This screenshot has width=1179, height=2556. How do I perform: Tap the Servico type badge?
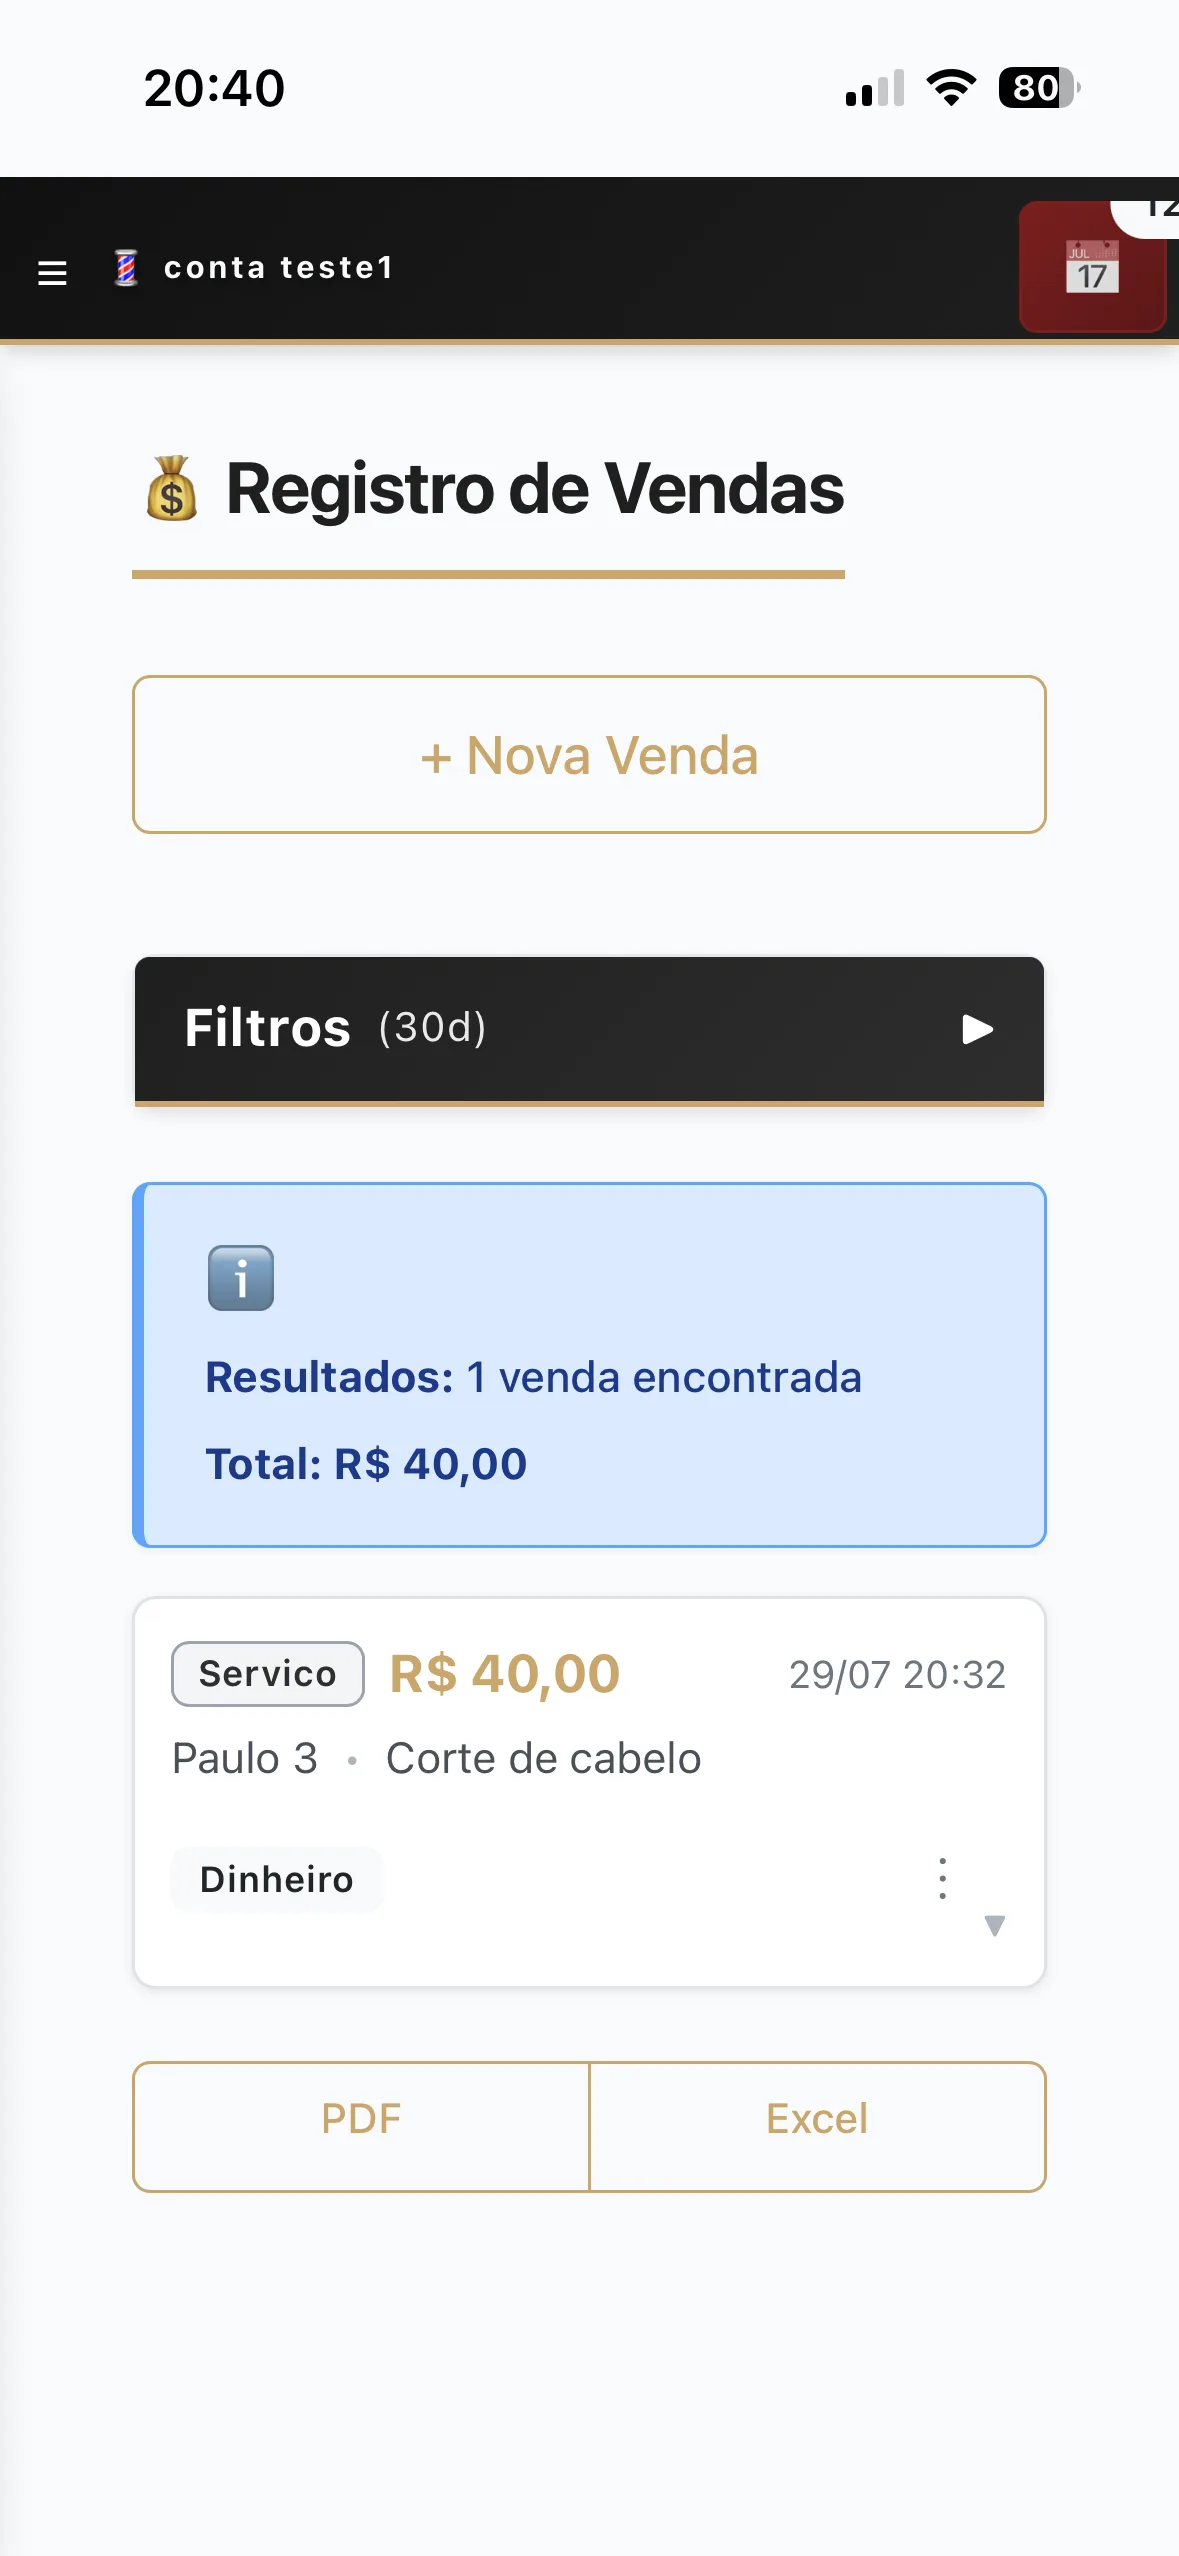[268, 1674]
